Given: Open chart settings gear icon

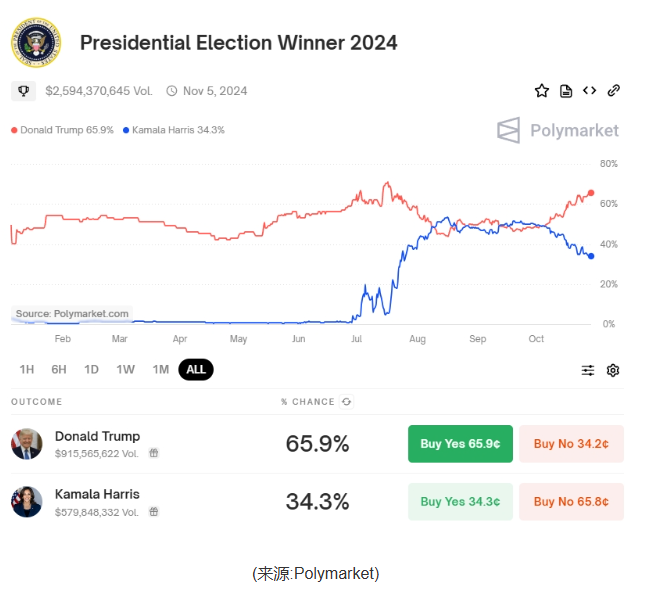Looking at the screenshot, I should click(613, 370).
